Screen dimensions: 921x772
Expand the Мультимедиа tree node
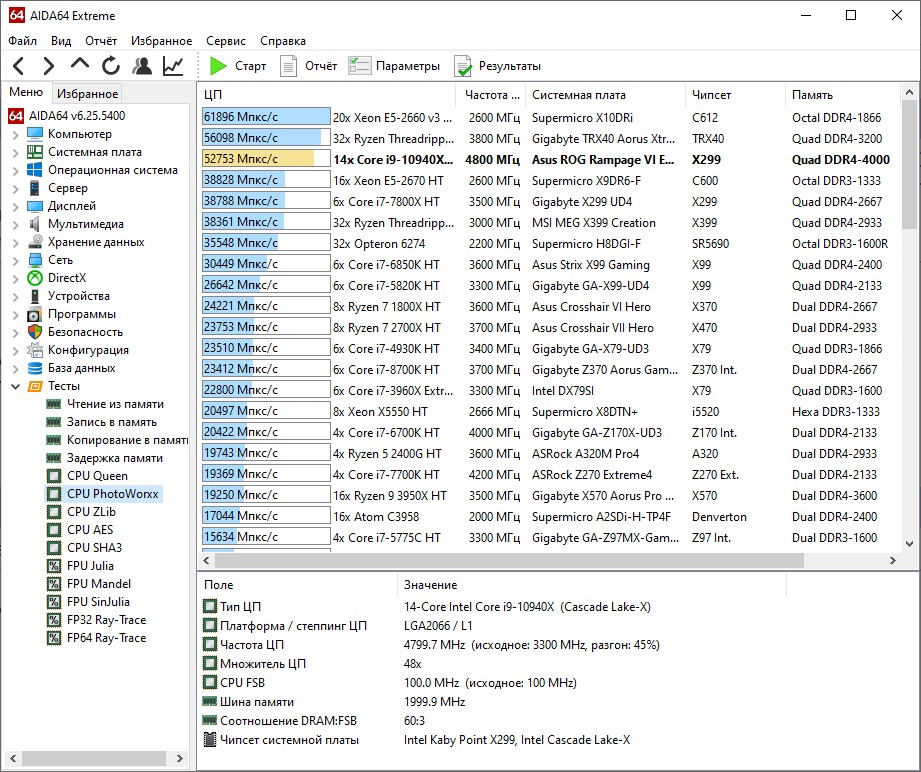coord(16,224)
